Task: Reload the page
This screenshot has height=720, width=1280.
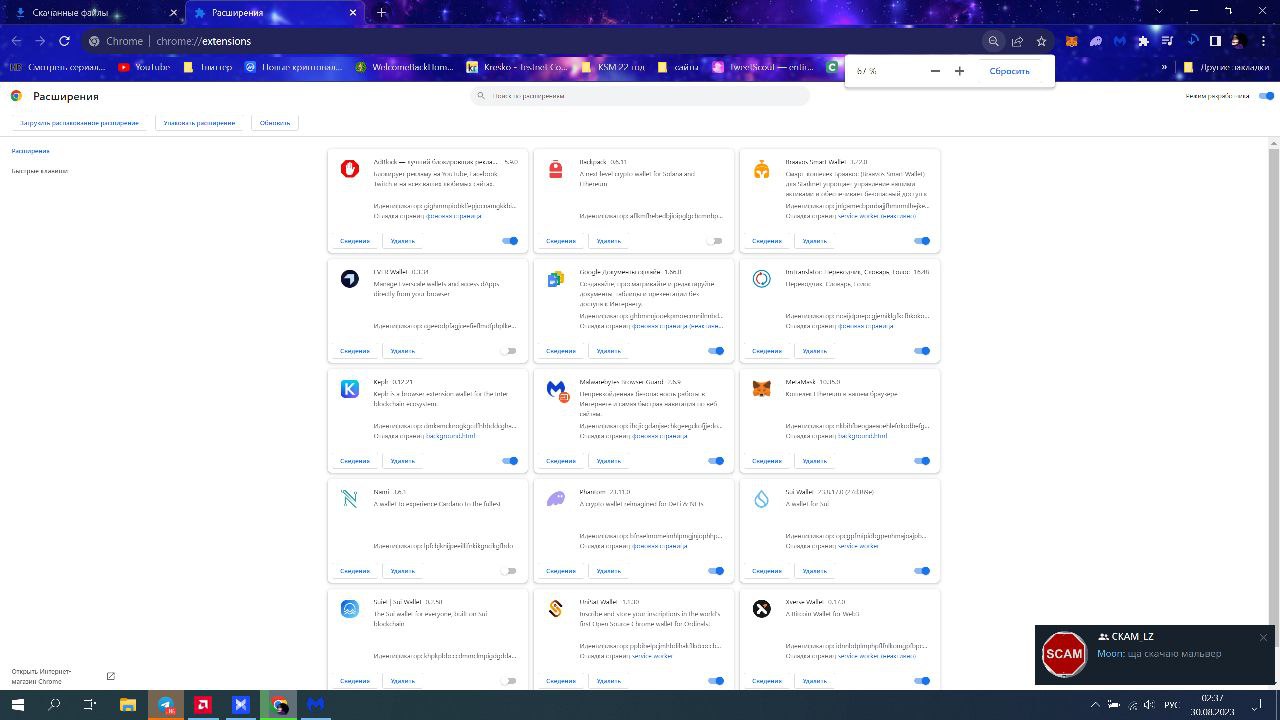Action: [x=64, y=41]
